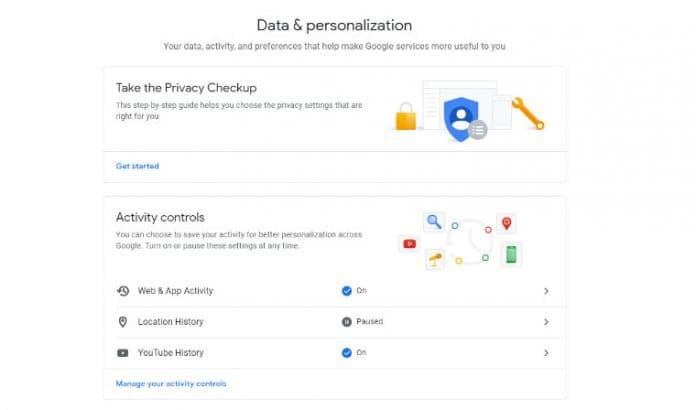
Task: Click the red map pin illustration
Action: 506,223
